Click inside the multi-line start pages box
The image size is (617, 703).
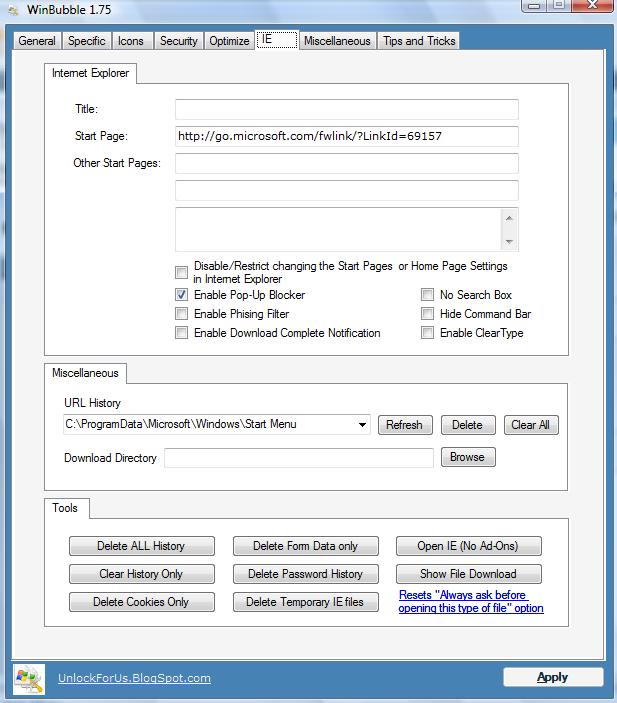338,229
